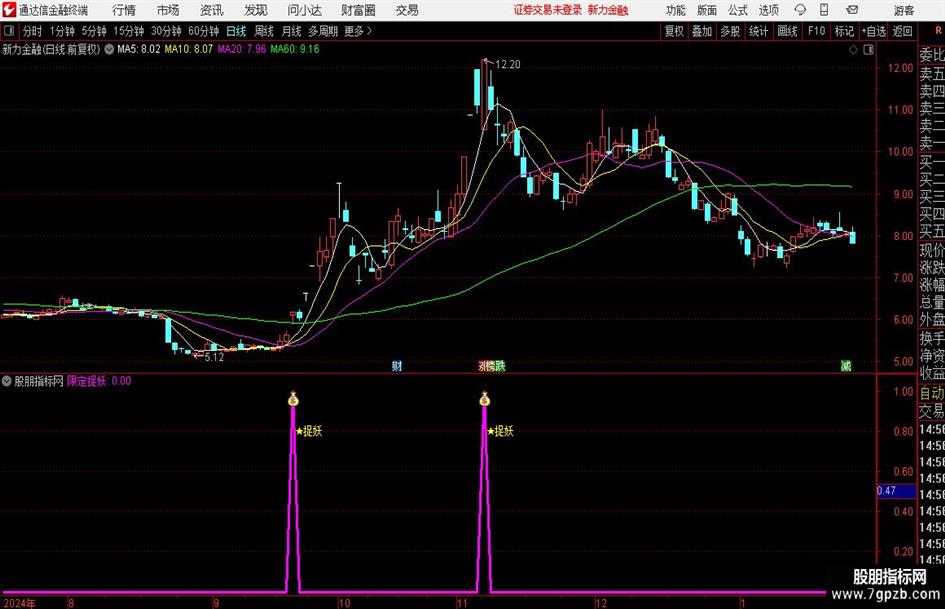Open the 选项 menu
Image resolution: width=945 pixels, height=609 pixels.
coord(768,10)
